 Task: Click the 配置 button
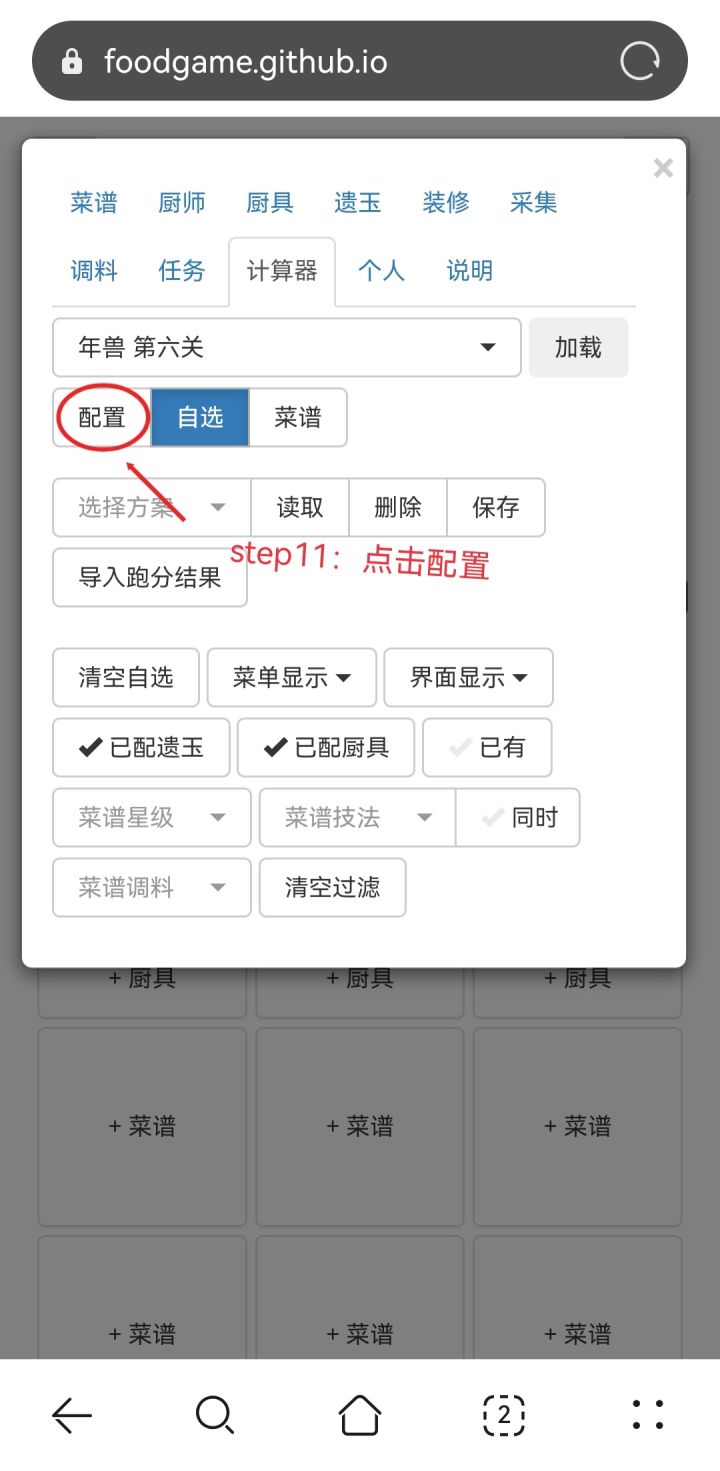click(102, 417)
